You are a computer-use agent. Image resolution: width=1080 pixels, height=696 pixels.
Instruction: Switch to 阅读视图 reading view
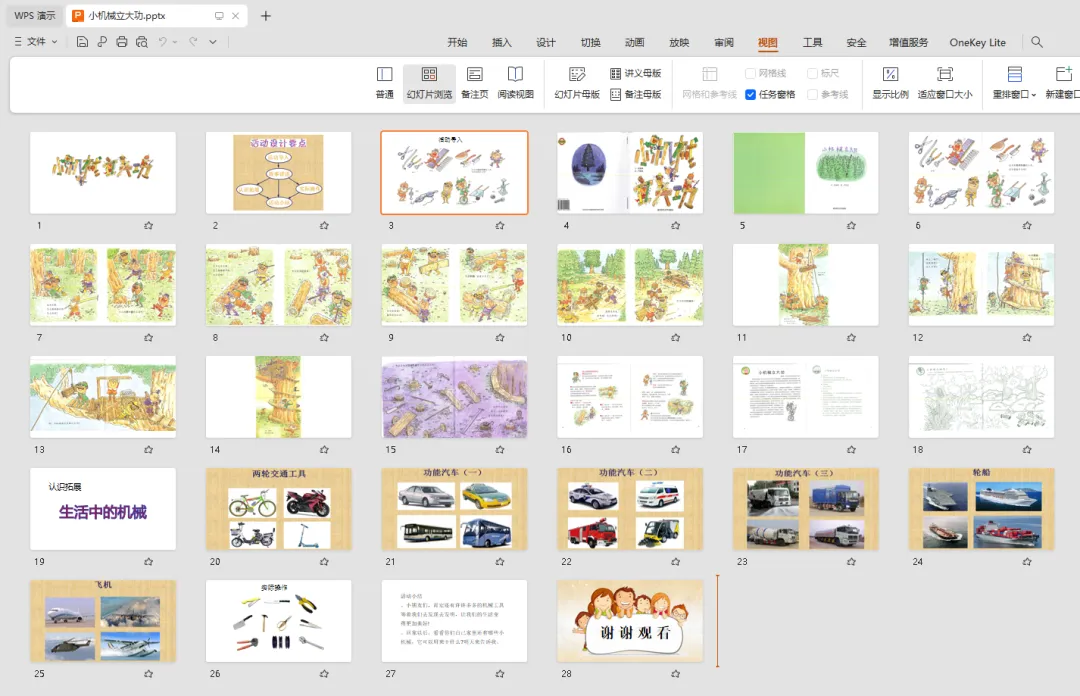pos(515,82)
